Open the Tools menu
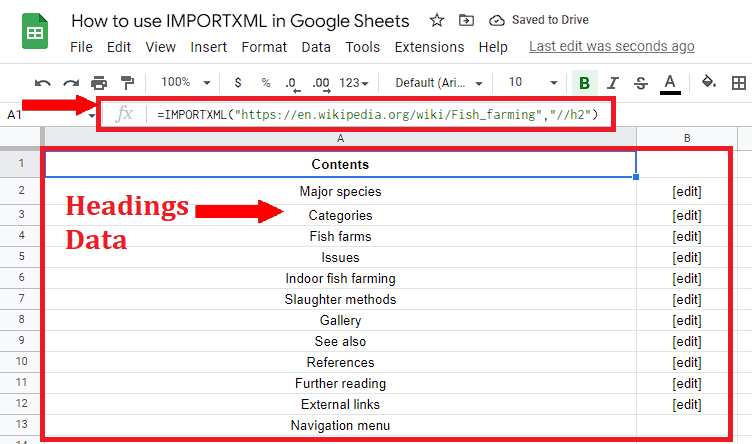This screenshot has height=444, width=752. (362, 47)
